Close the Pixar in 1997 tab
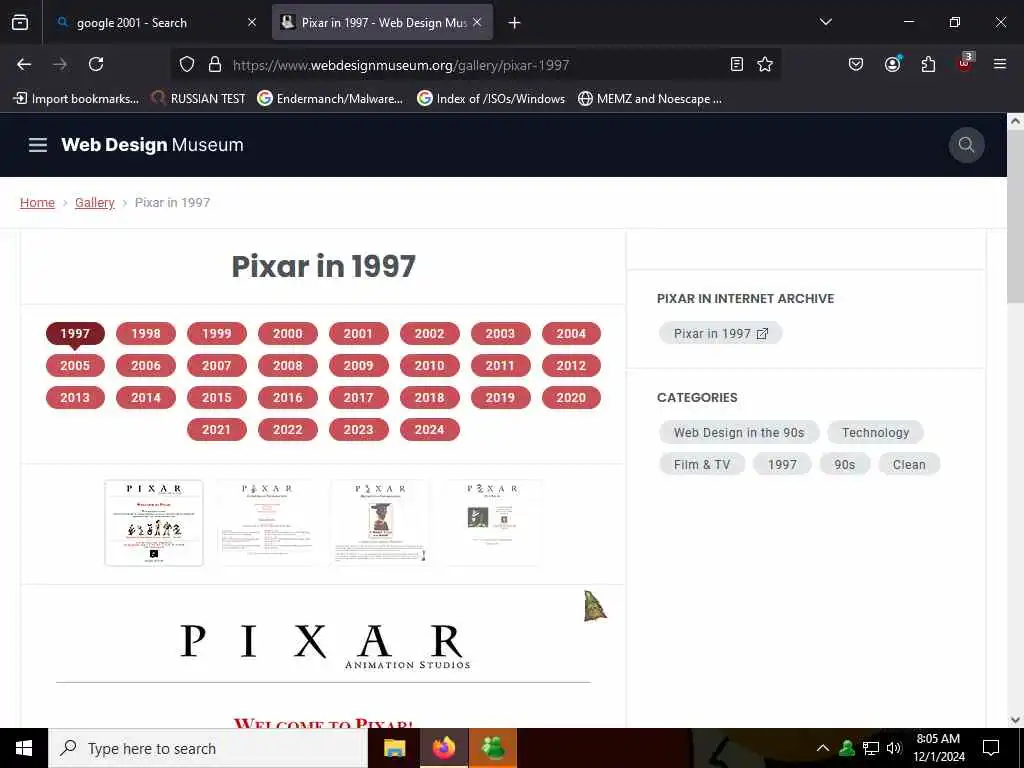Screen dimensions: 1024x768 pyautogui.click(x=477, y=22)
